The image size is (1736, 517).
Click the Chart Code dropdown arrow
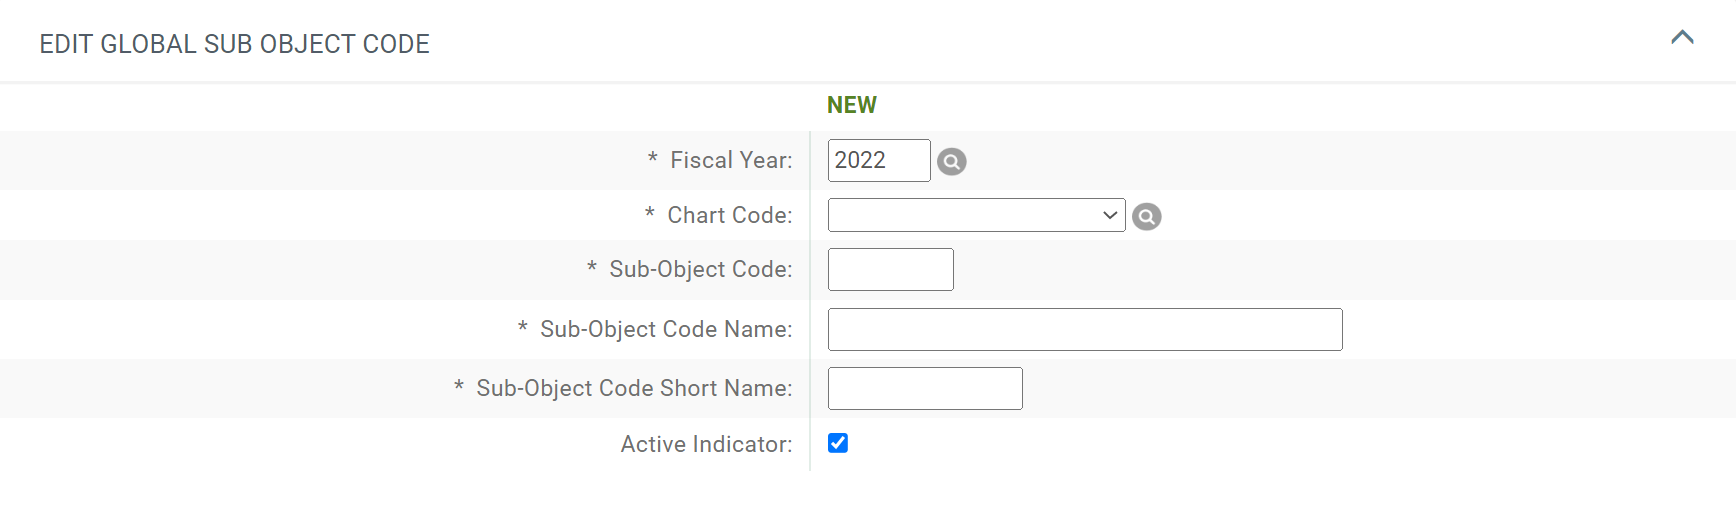tap(1109, 215)
